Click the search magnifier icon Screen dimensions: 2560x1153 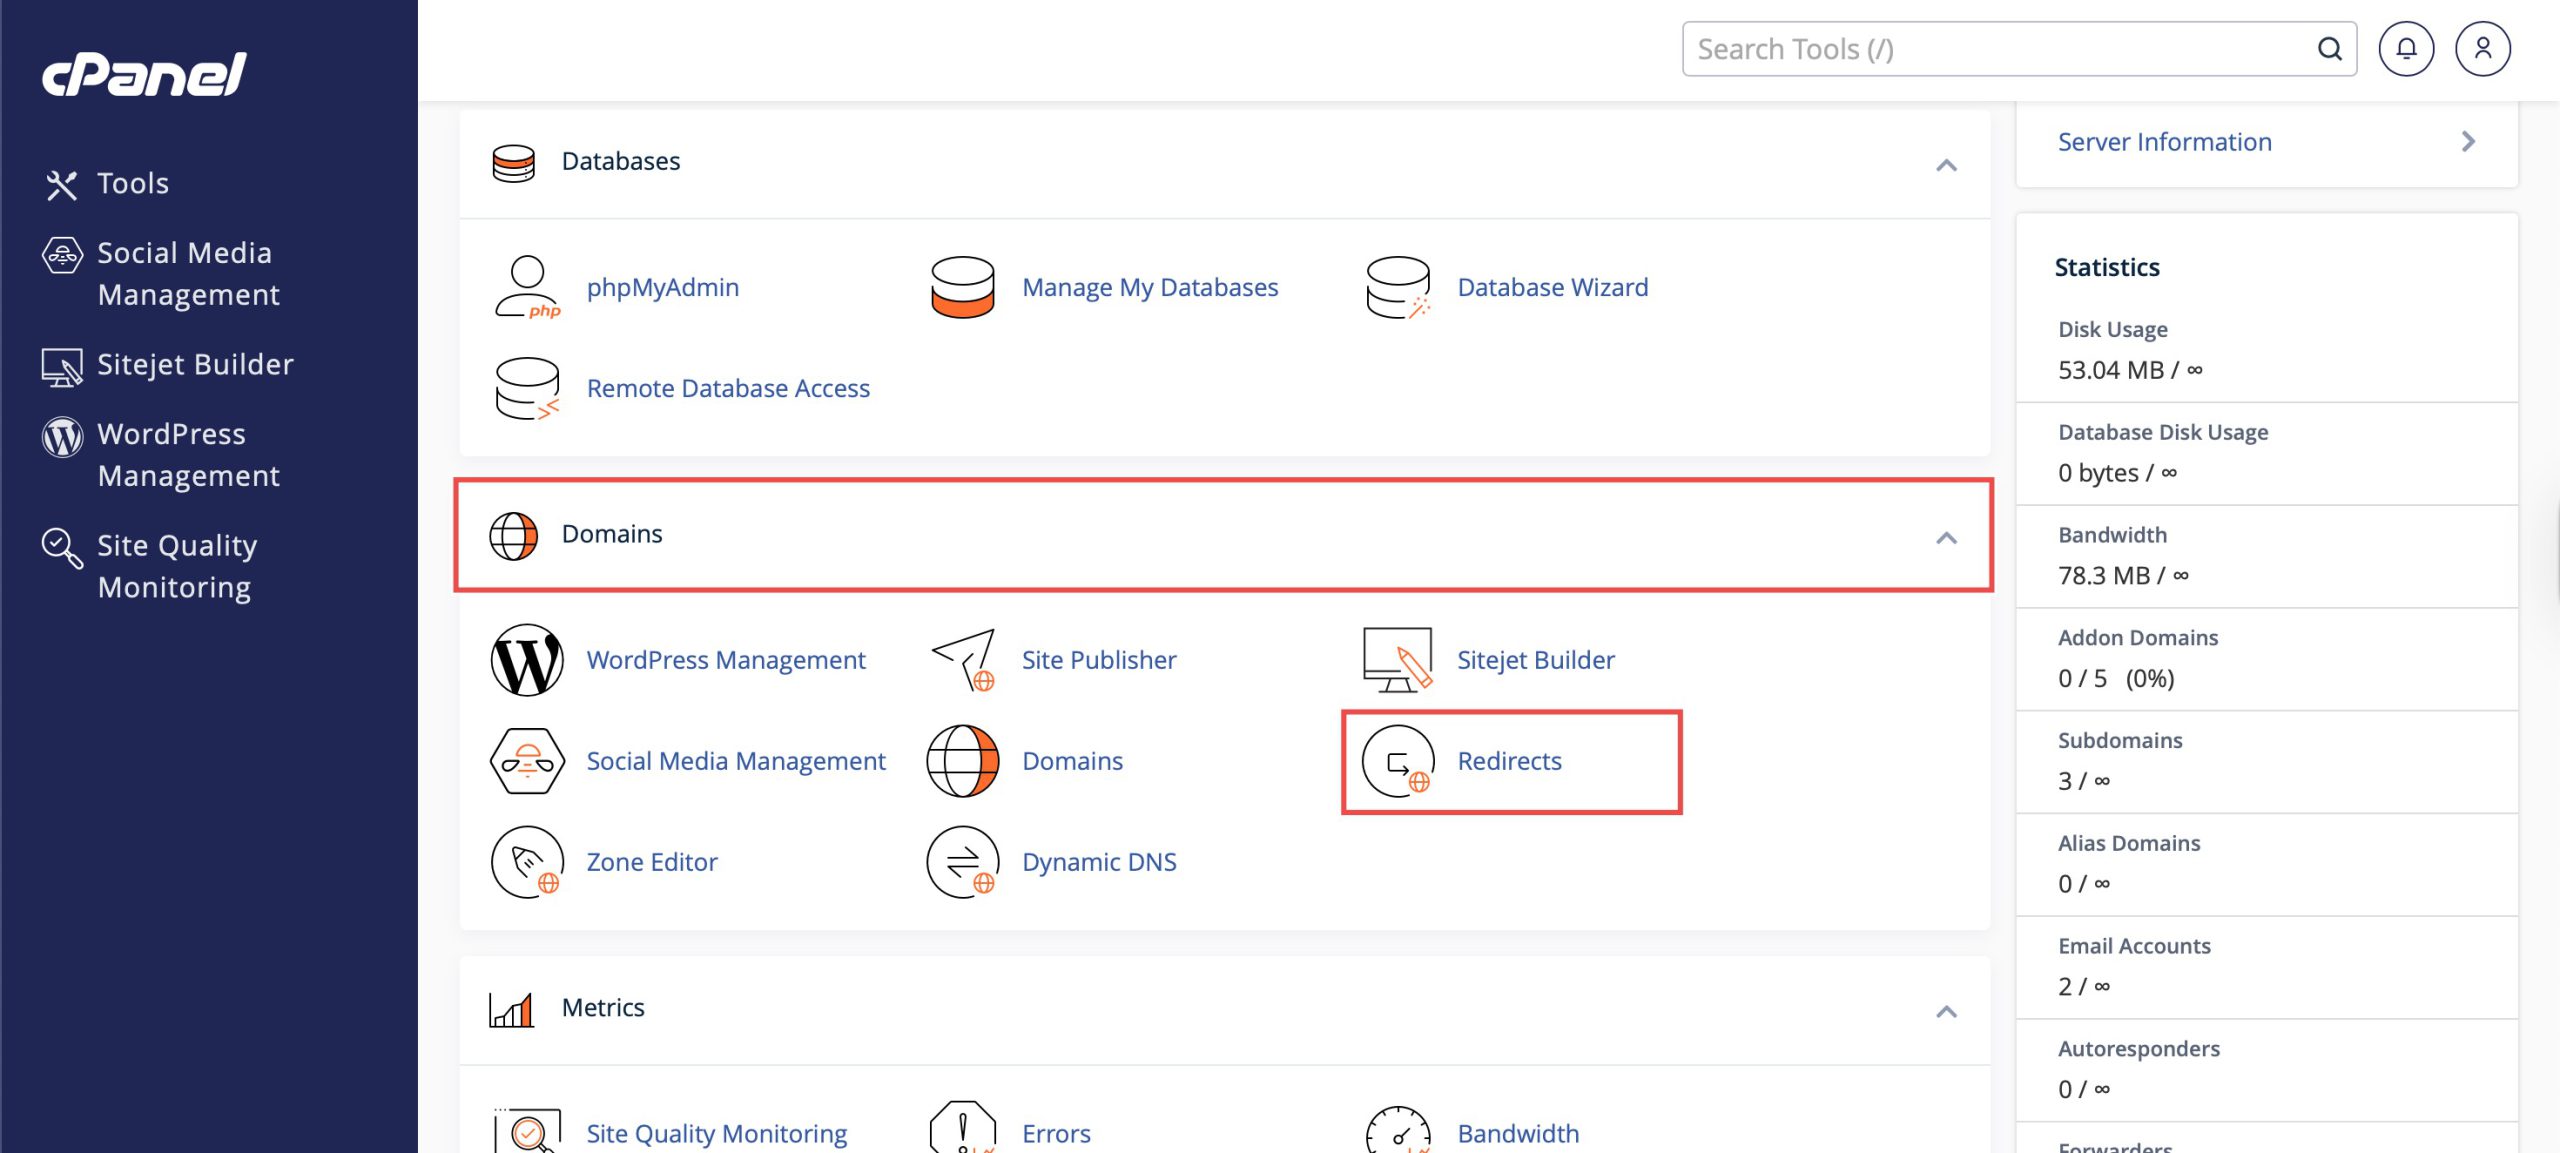(2330, 49)
